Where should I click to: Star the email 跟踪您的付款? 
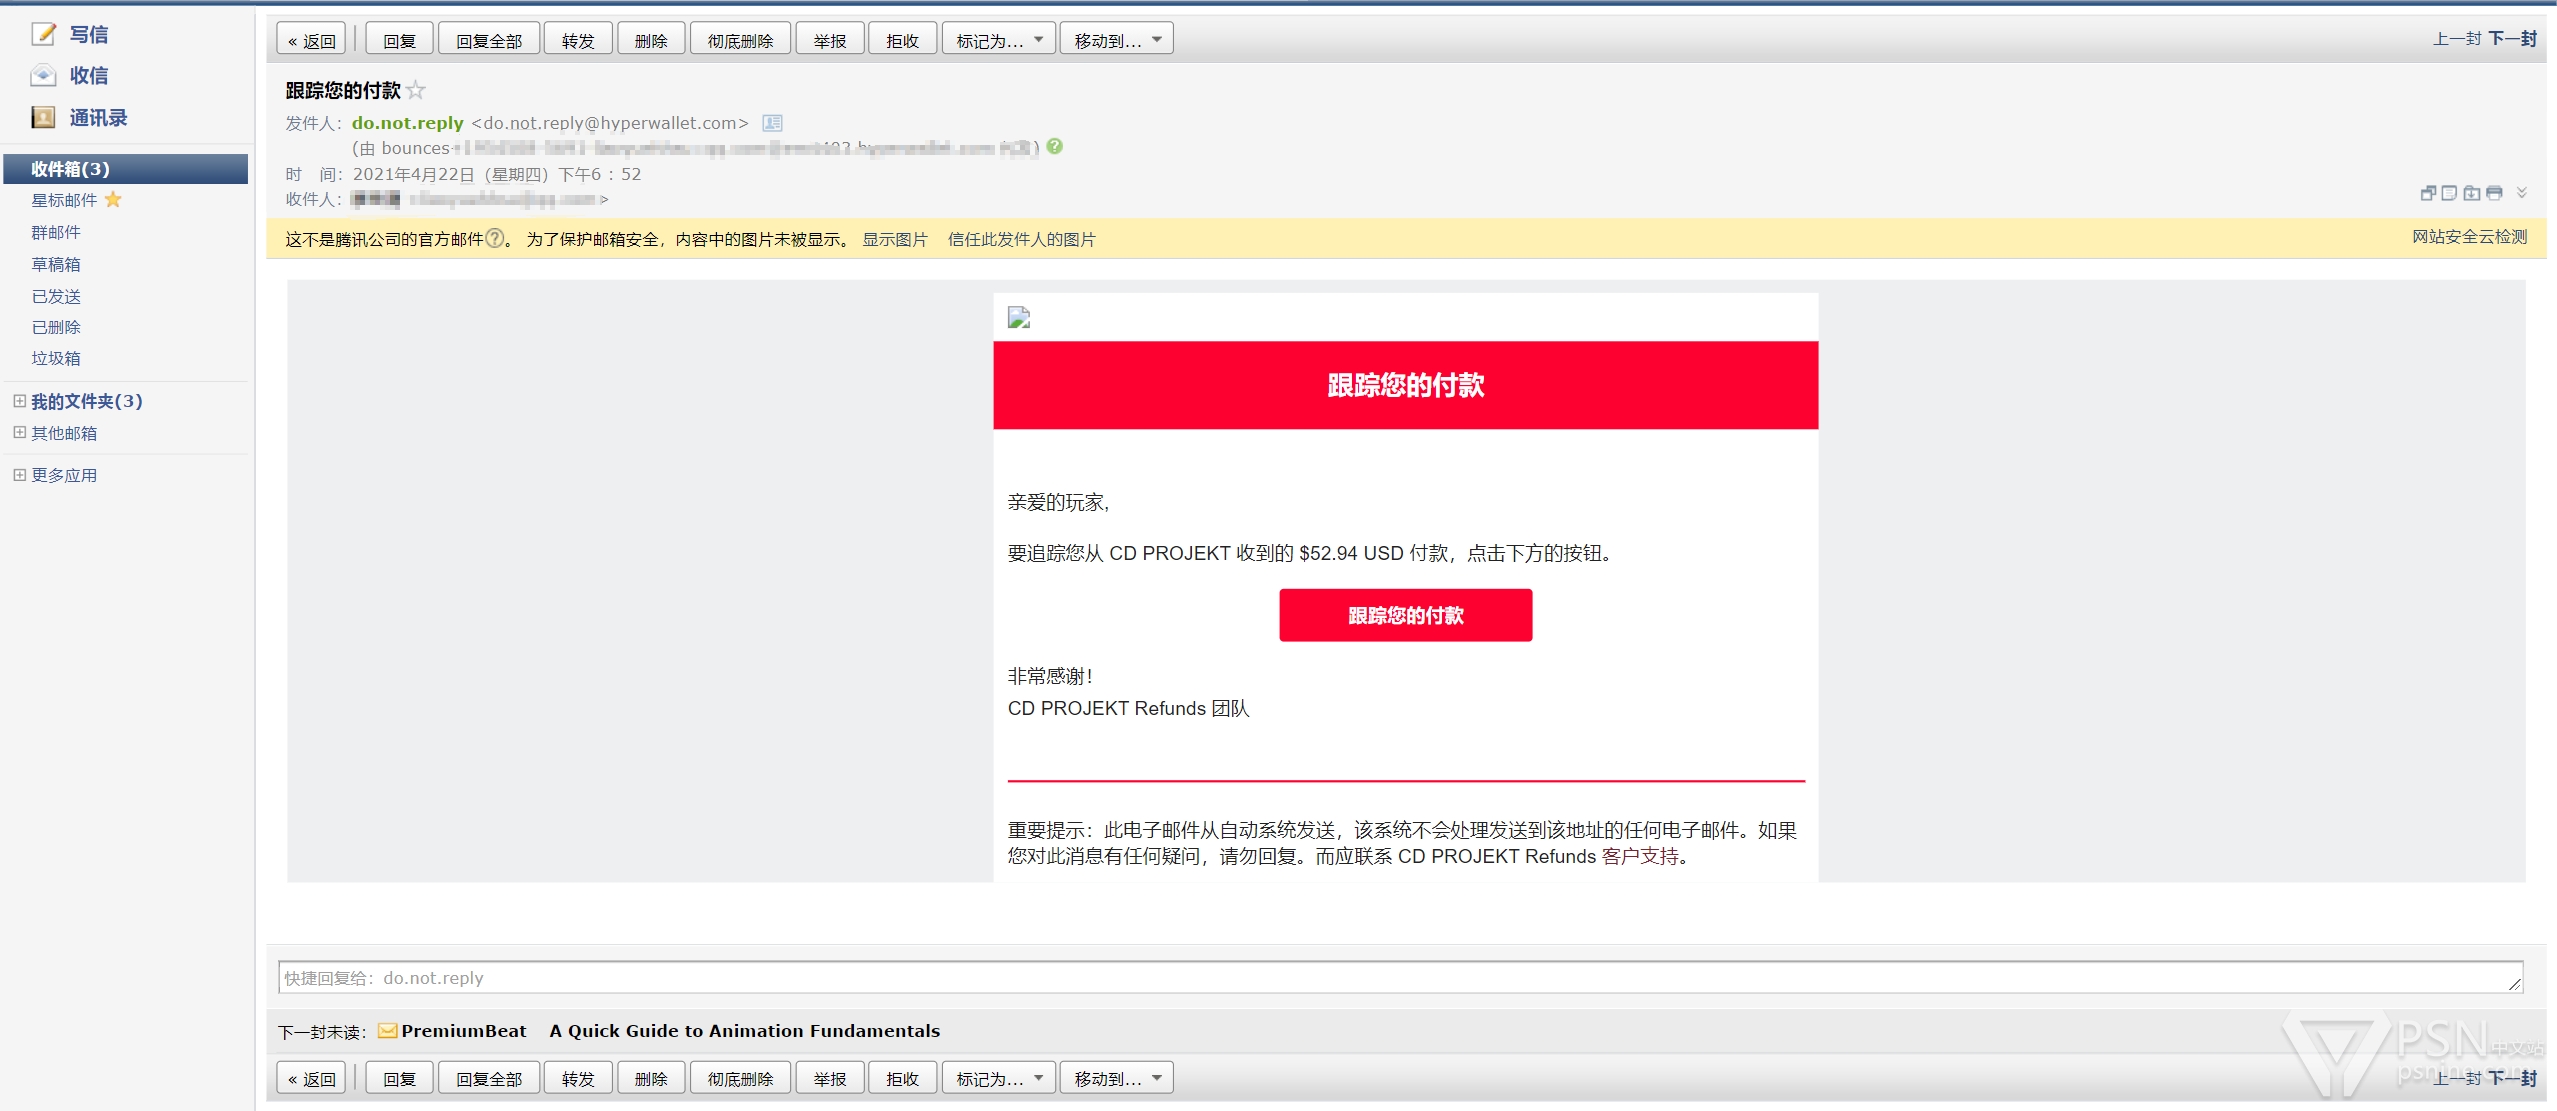click(416, 91)
